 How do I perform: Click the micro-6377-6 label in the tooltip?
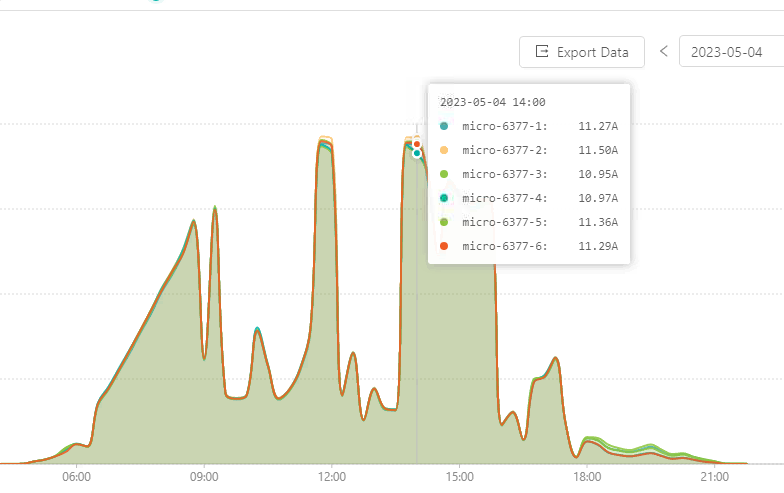point(504,246)
